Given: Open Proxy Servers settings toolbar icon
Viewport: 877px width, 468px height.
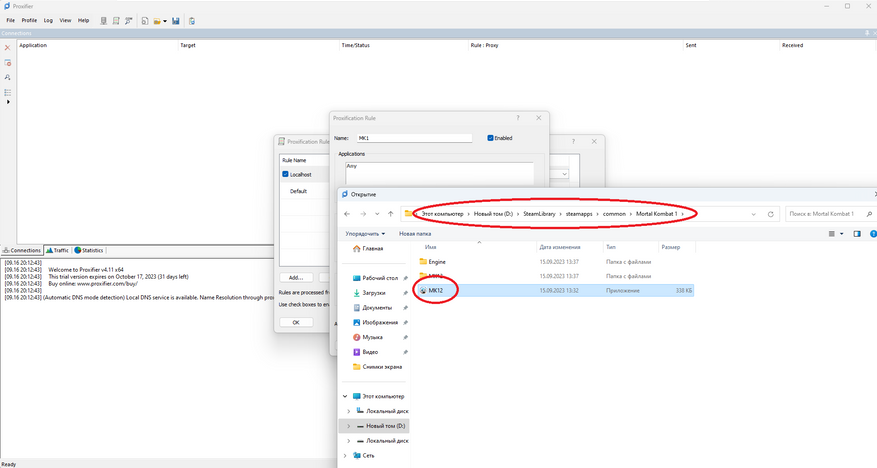Looking at the screenshot, I should click(103, 21).
